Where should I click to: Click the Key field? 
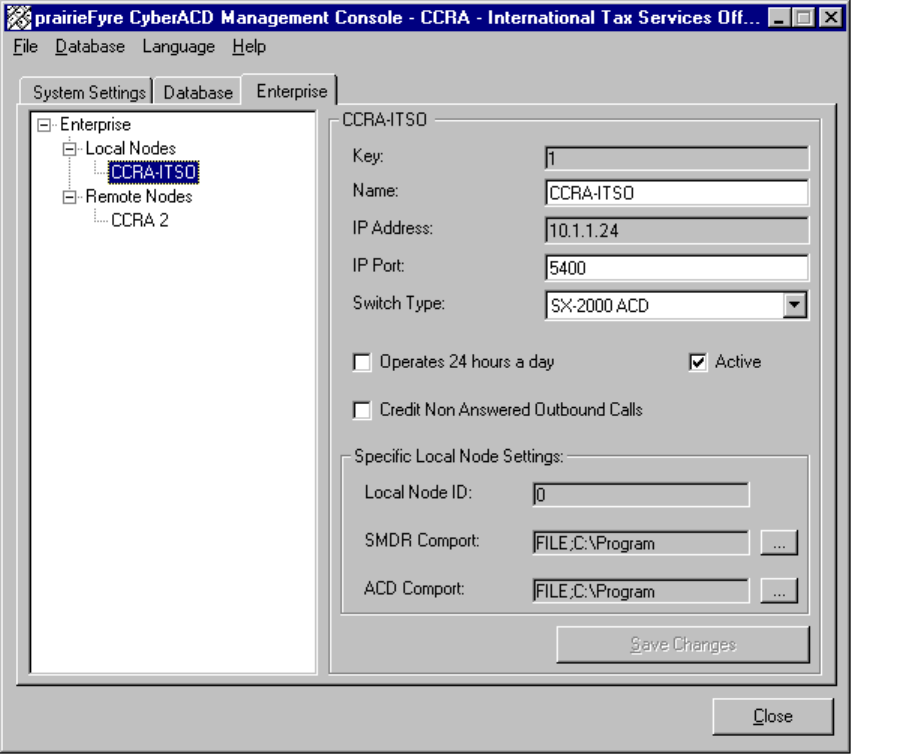tap(677, 158)
